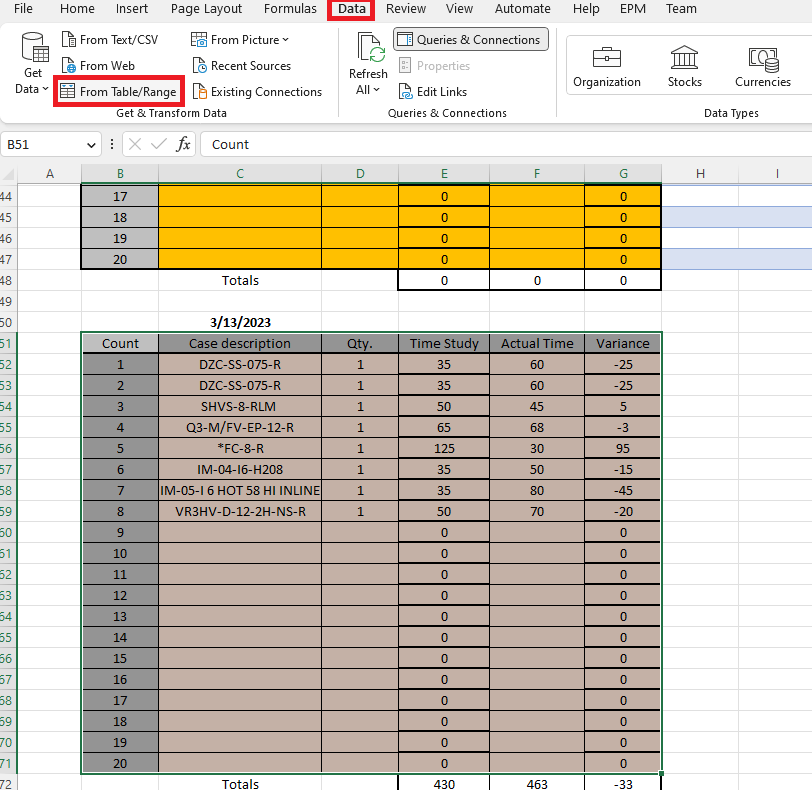Select the Qty. header cell
The height and width of the screenshot is (790, 812).
360,343
